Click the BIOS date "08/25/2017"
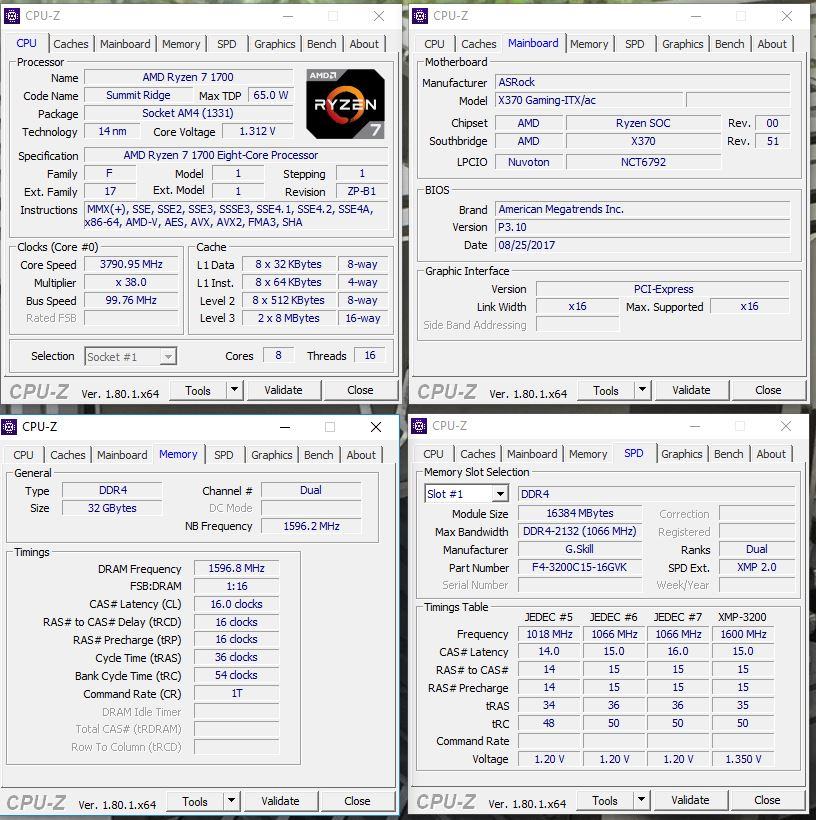The image size is (816, 820). tap(642, 245)
